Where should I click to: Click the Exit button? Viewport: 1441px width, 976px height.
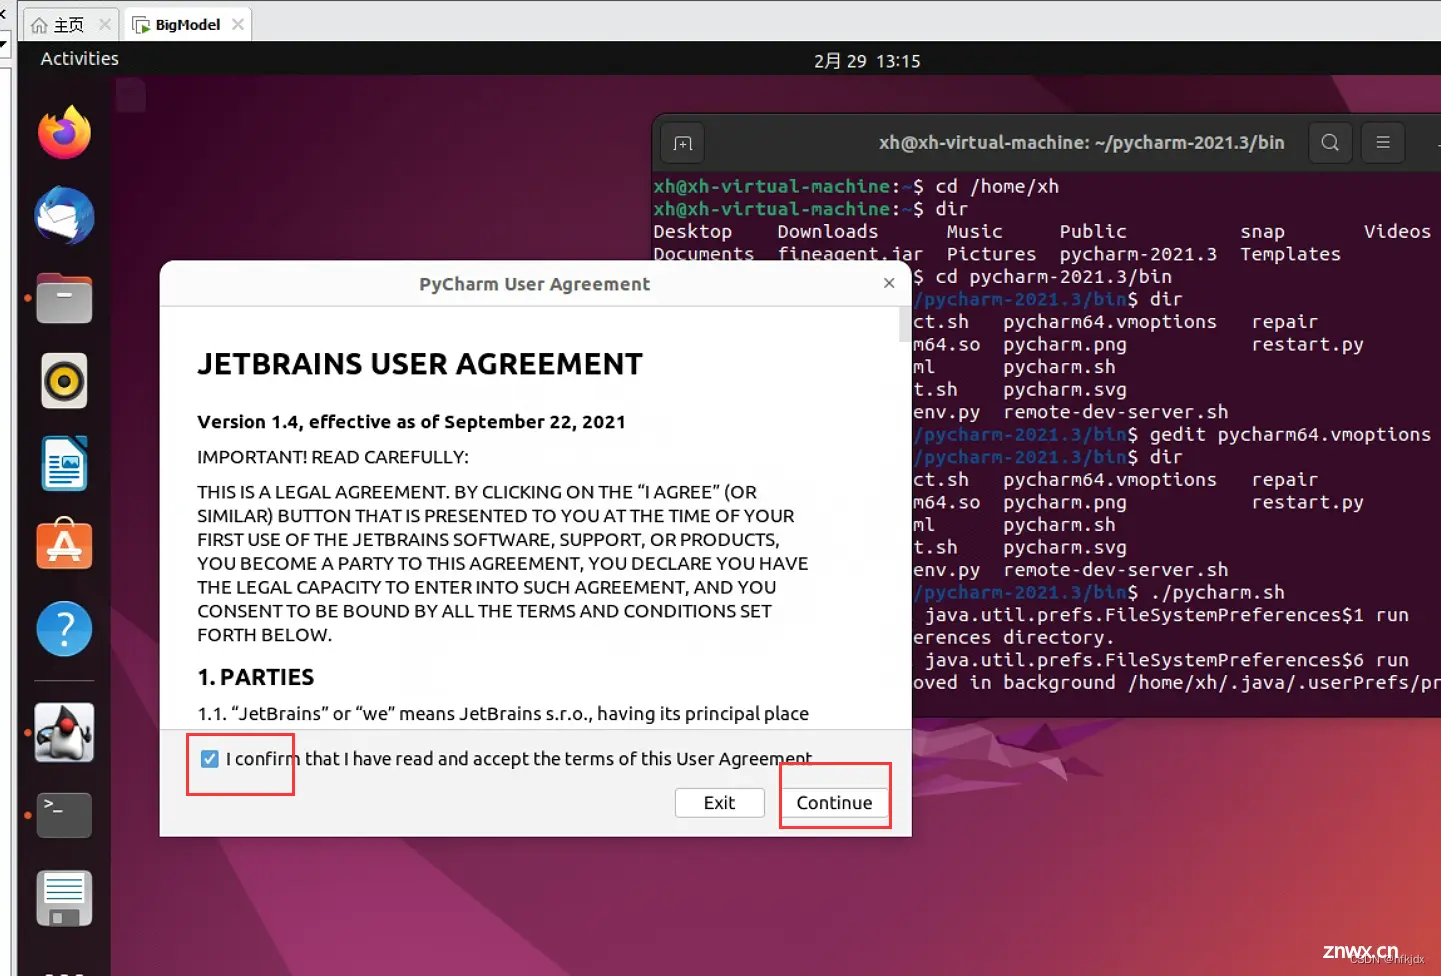point(719,803)
